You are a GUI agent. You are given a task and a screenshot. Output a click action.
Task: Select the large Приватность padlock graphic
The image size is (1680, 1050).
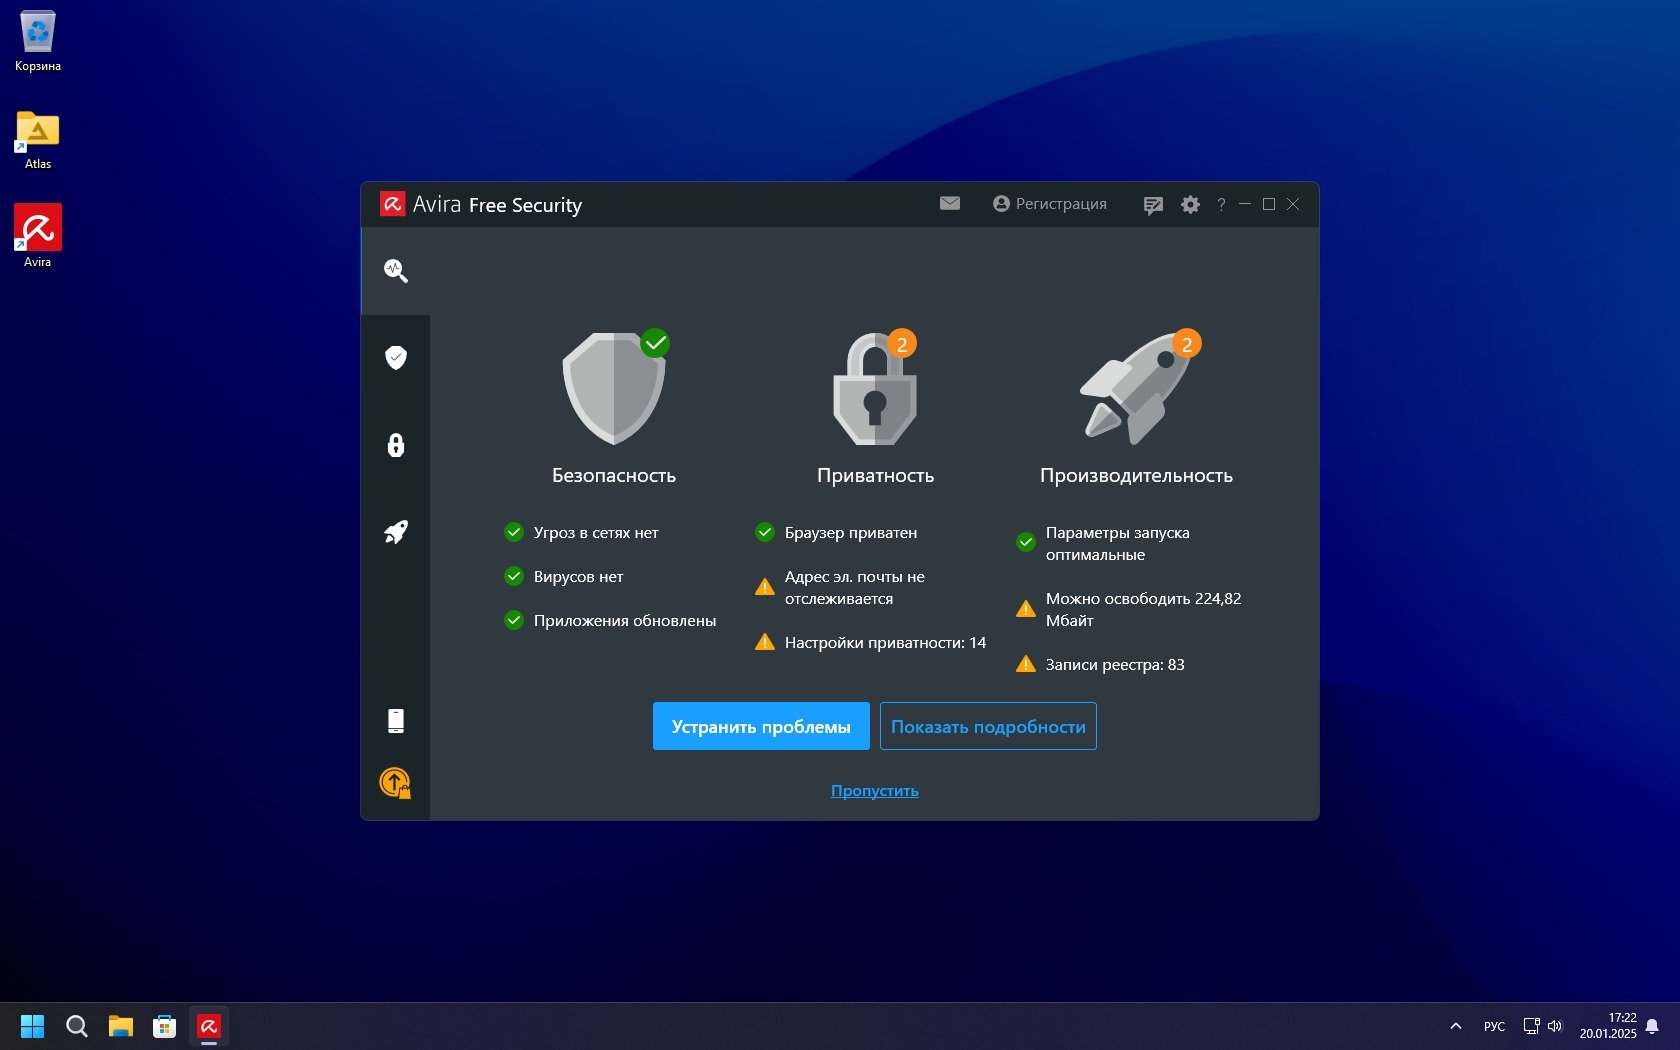pyautogui.click(x=875, y=390)
